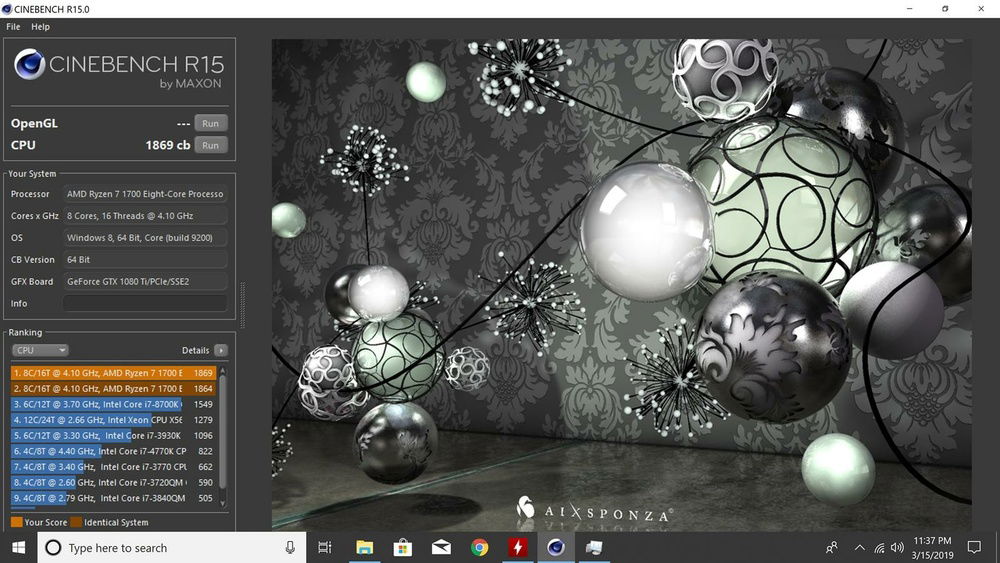The width and height of the screenshot is (1000, 563).
Task: Click the Your Score orange color swatch
Action: [16, 522]
